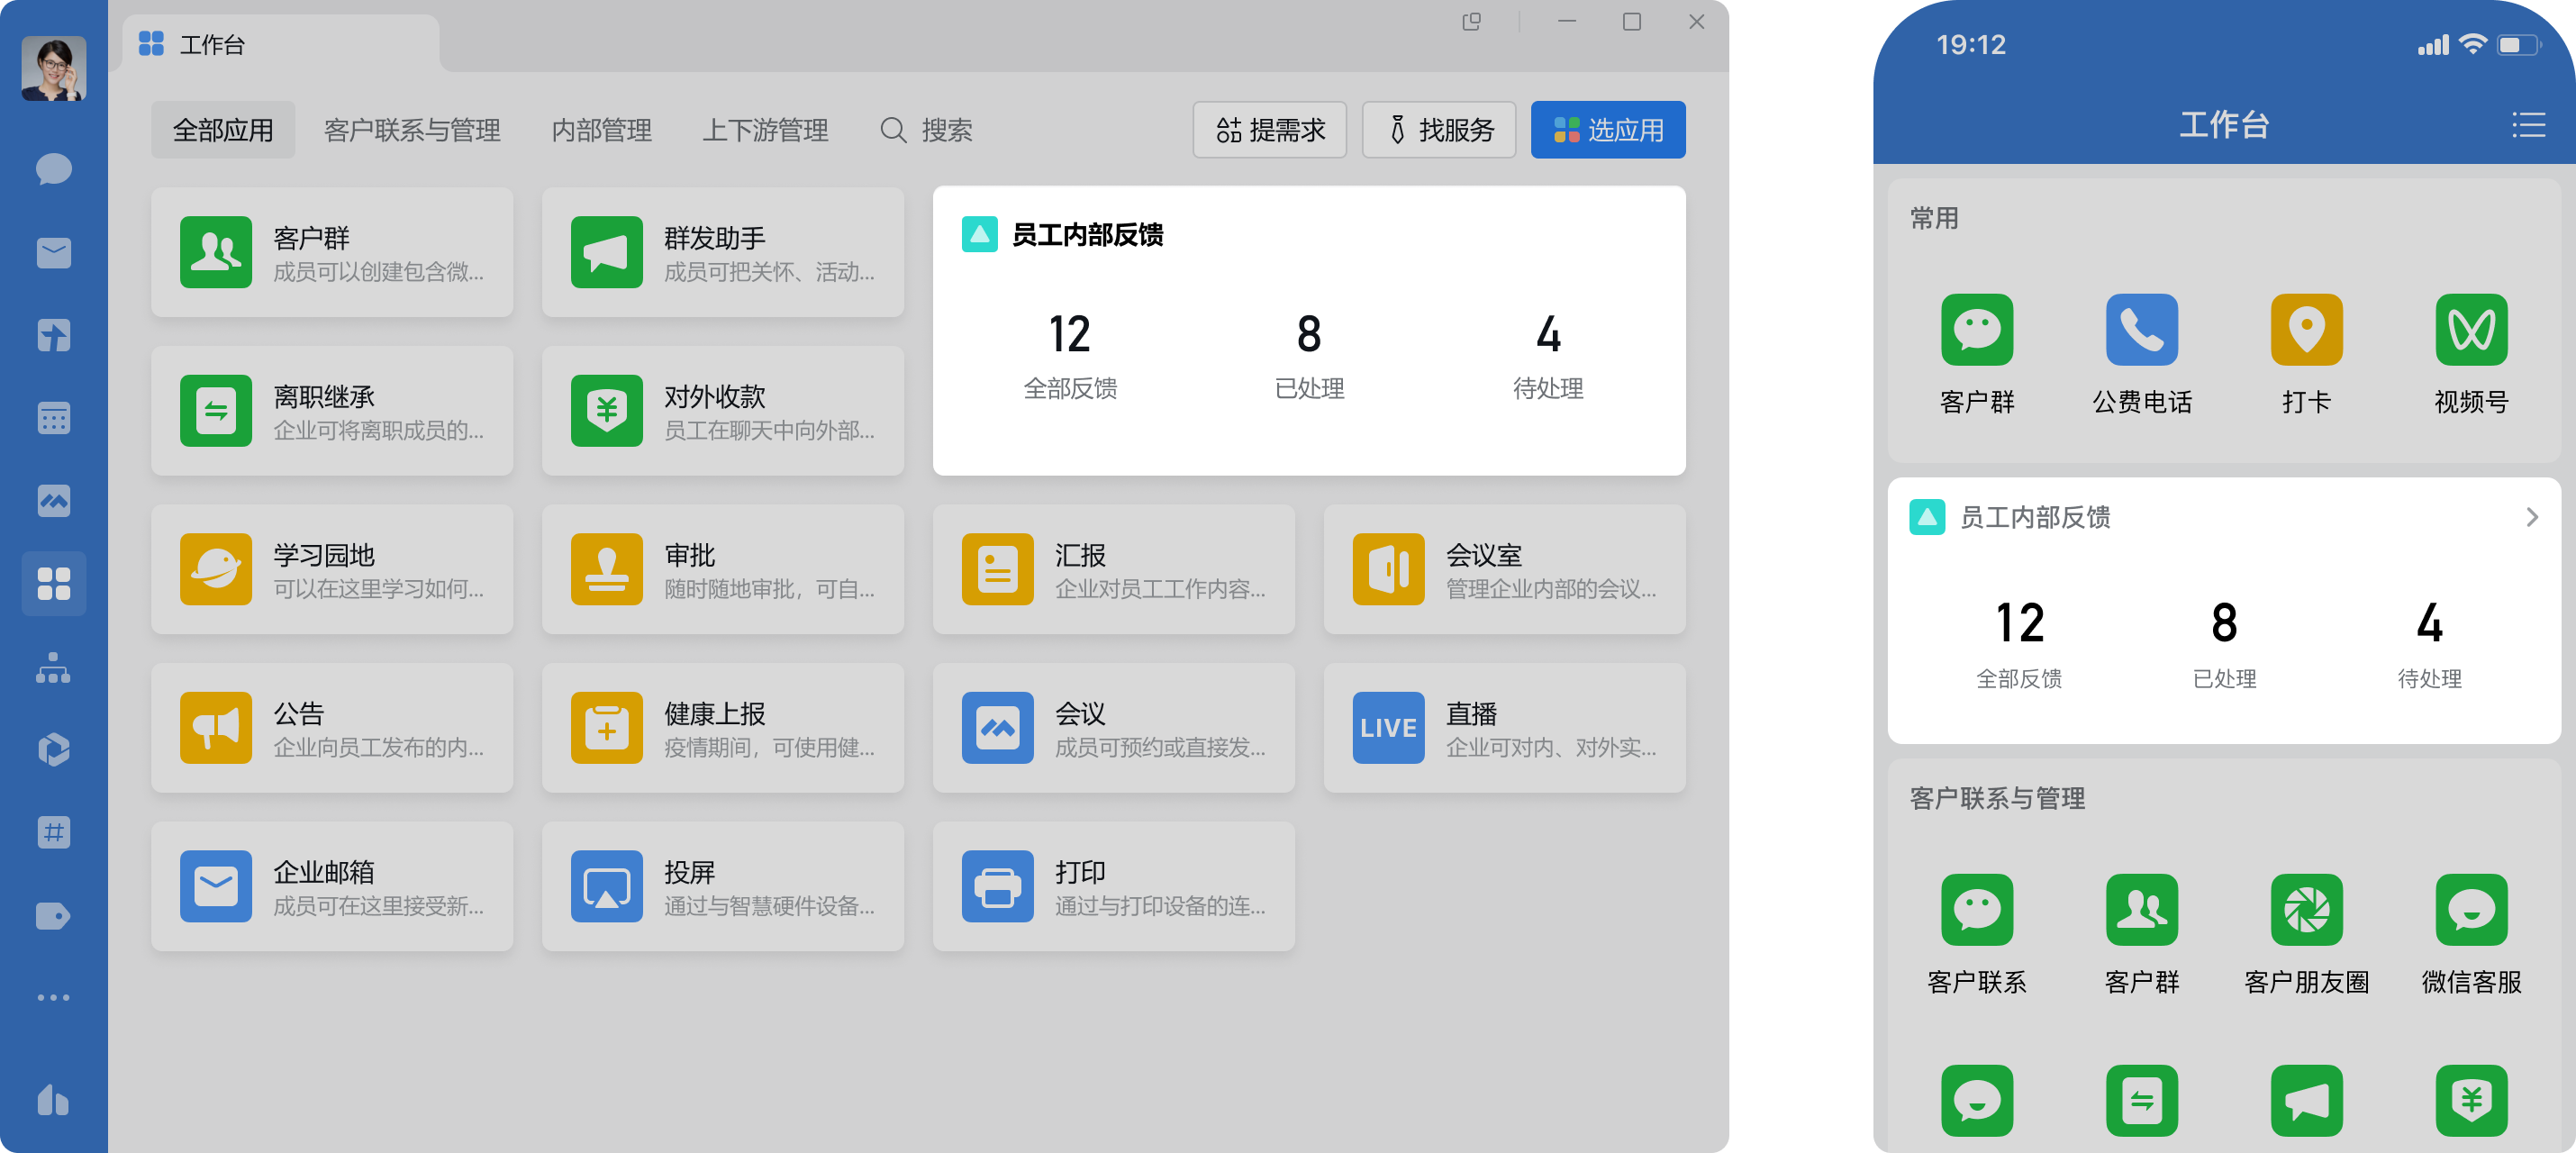
Task: Open the 打卡 check-in icon on phone
Action: tap(2306, 330)
